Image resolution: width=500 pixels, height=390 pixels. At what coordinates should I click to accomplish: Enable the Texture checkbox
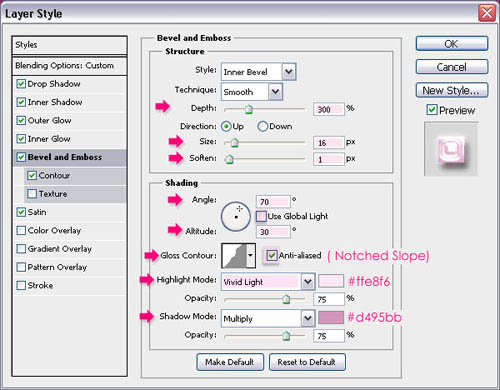pyautogui.click(x=32, y=194)
